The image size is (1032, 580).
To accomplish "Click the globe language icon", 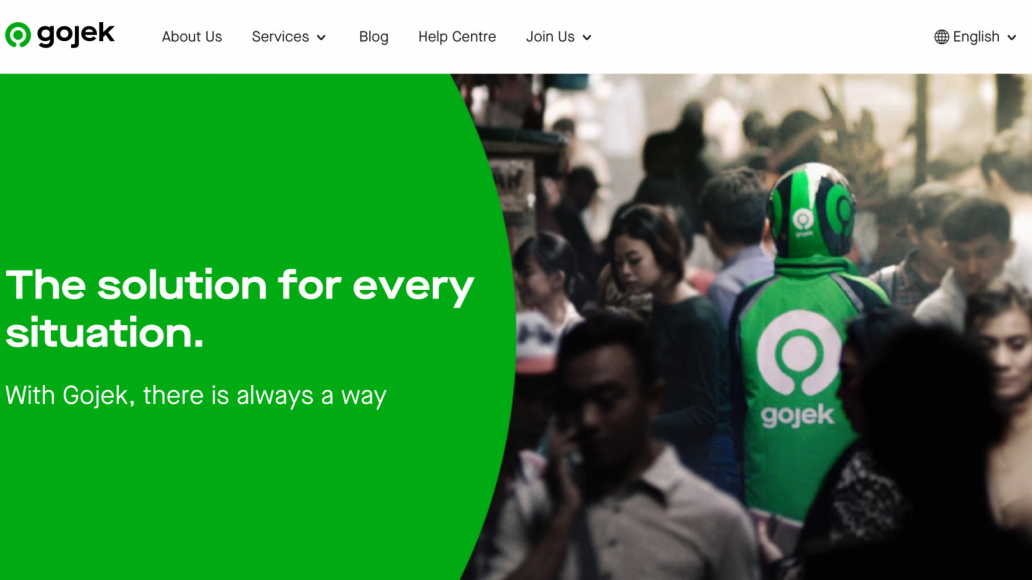I will click(942, 37).
